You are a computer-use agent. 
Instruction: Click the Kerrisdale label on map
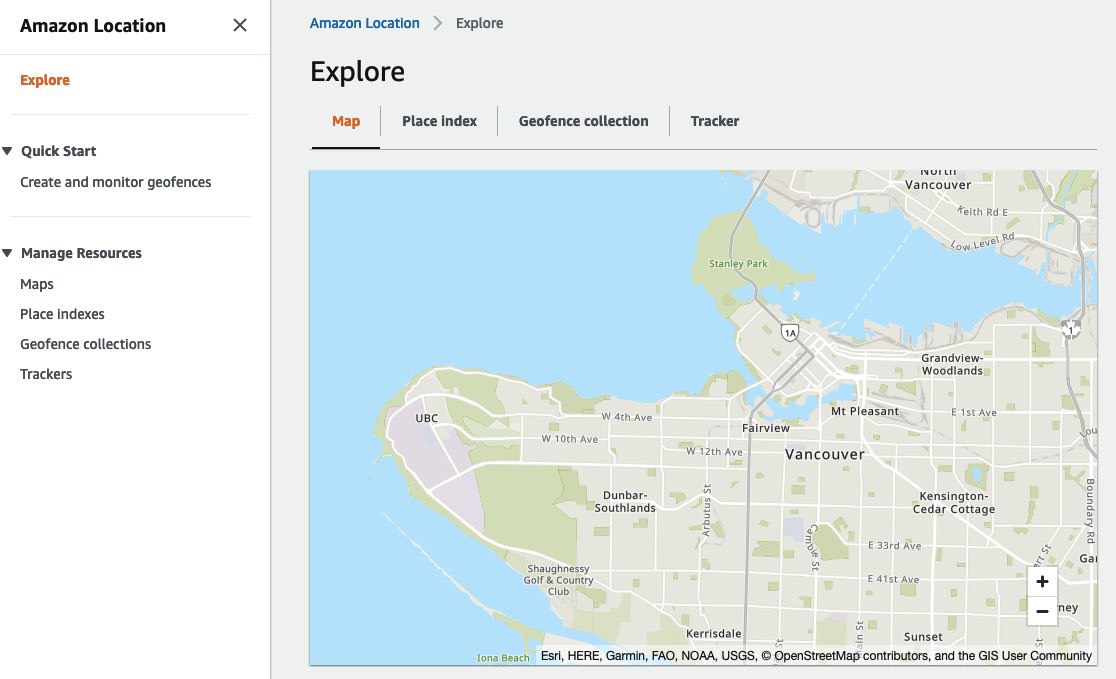714,633
